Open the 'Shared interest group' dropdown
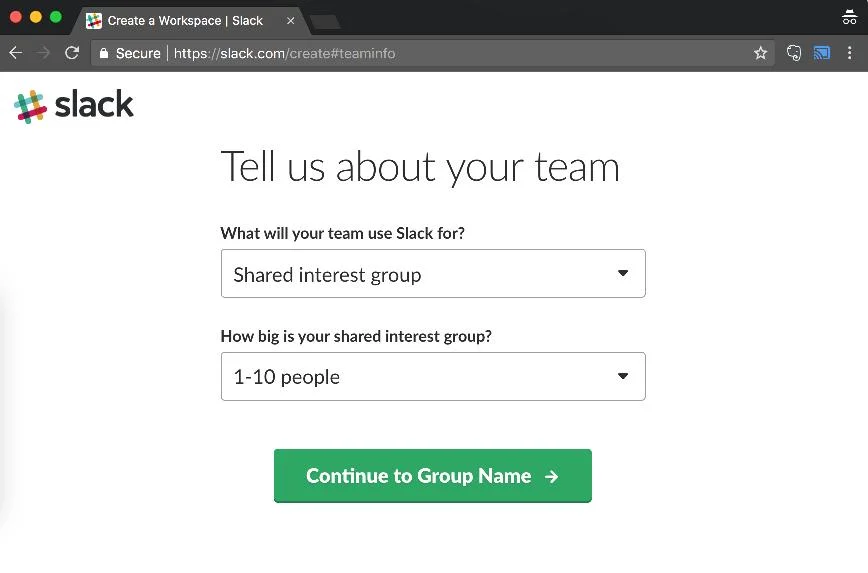 coord(433,273)
